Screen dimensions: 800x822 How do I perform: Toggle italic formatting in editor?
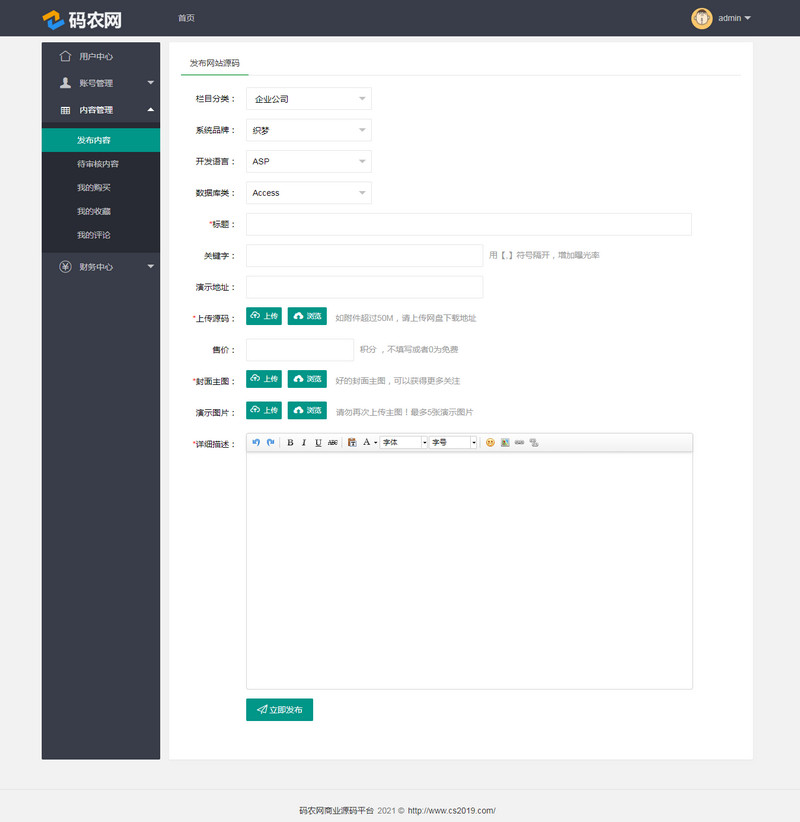304,442
